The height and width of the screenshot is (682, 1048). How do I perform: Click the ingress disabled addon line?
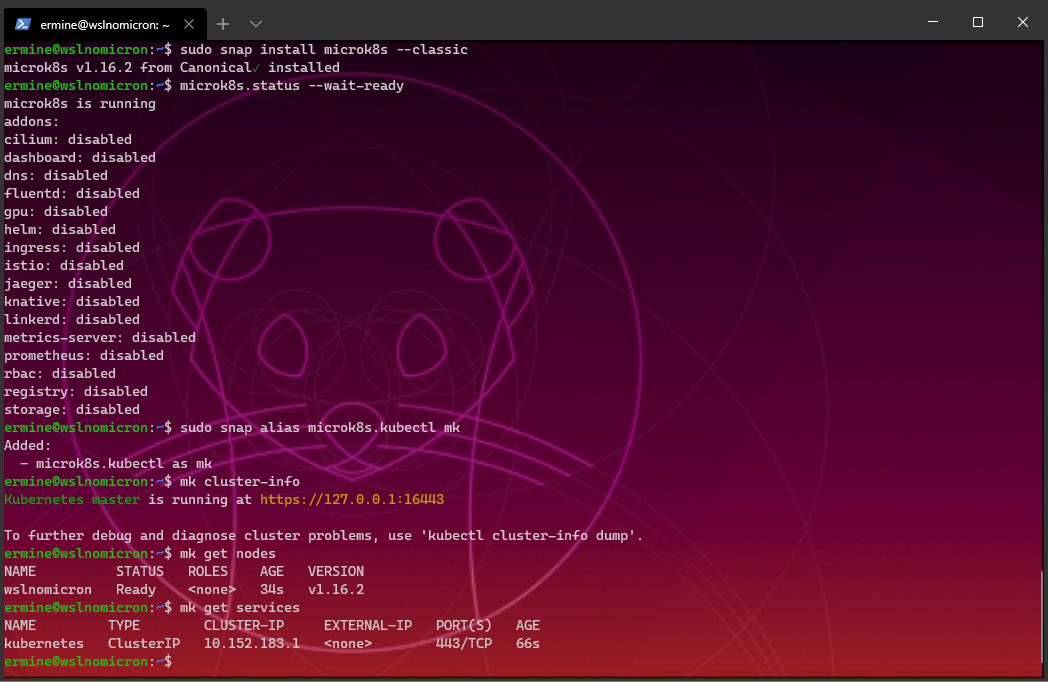72,247
